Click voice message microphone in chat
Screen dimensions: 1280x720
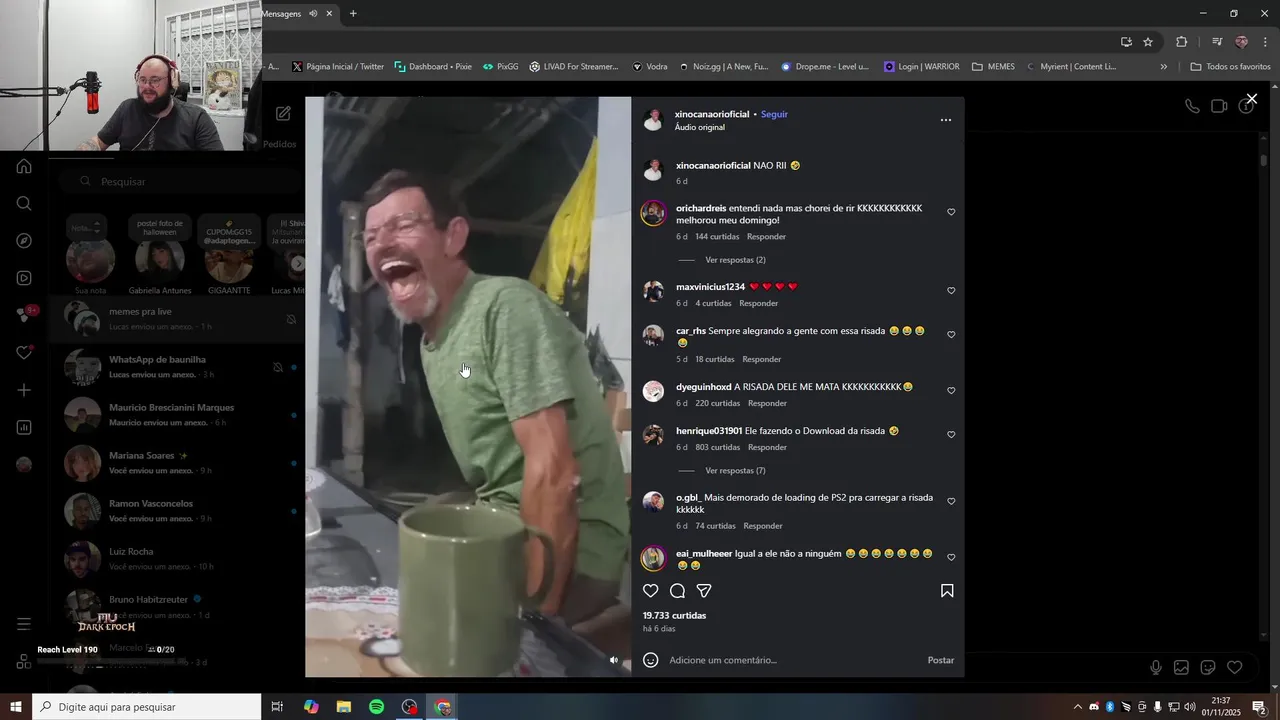1156,668
